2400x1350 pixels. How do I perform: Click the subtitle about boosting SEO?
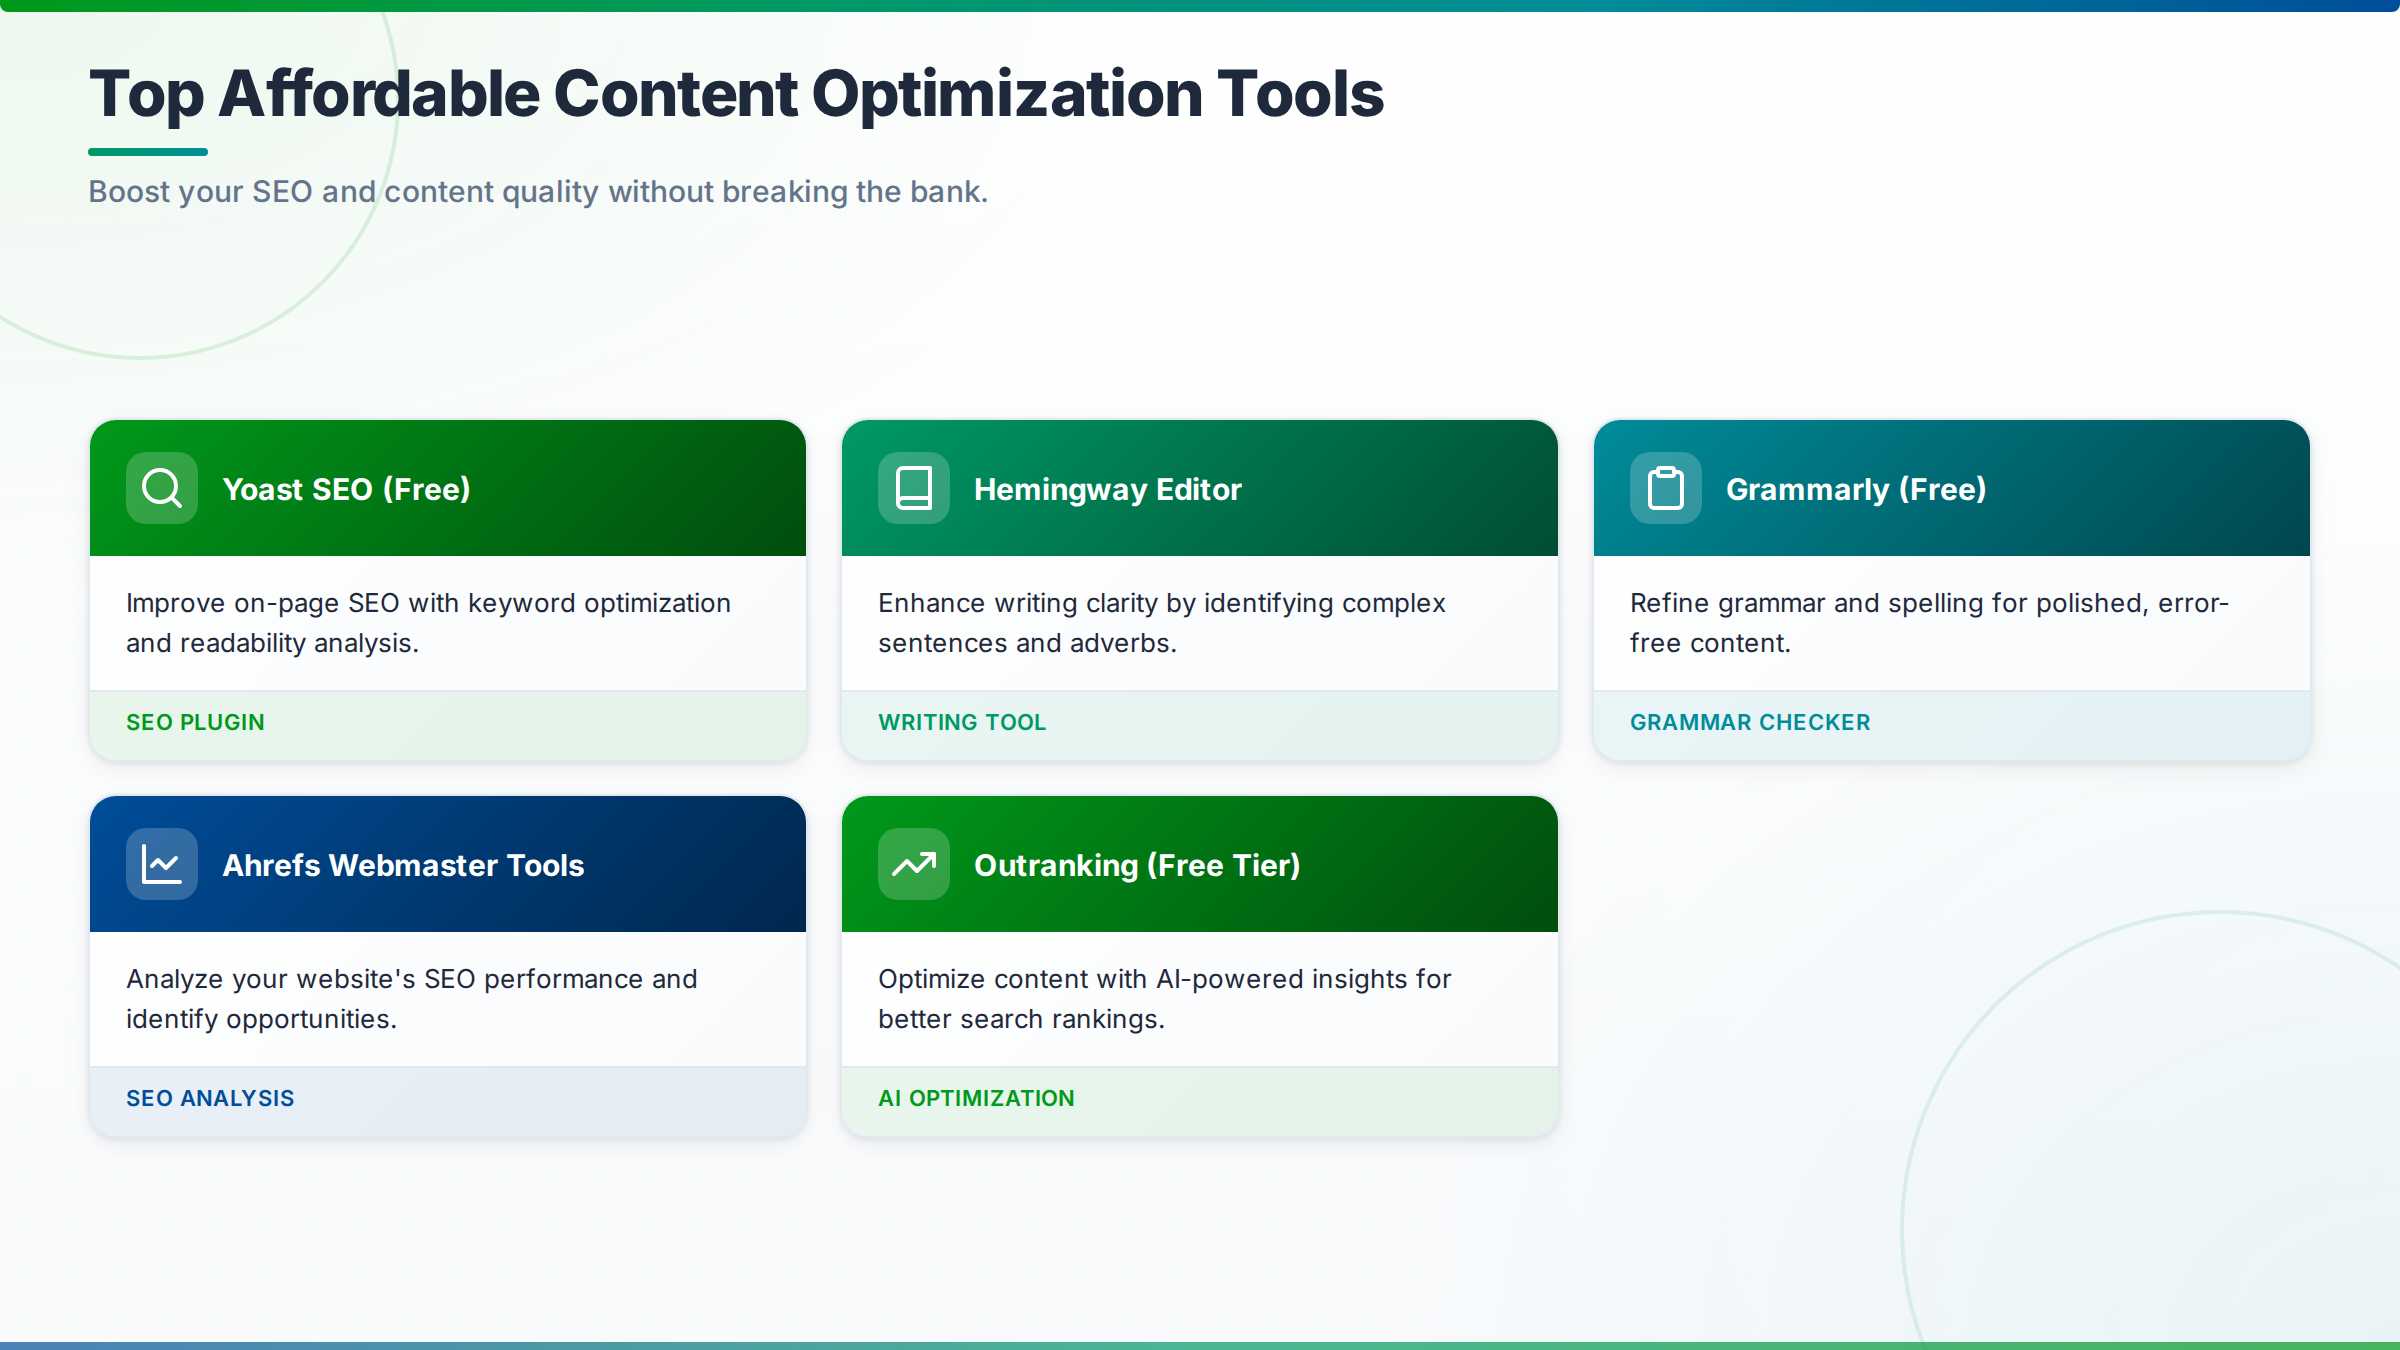pos(538,191)
